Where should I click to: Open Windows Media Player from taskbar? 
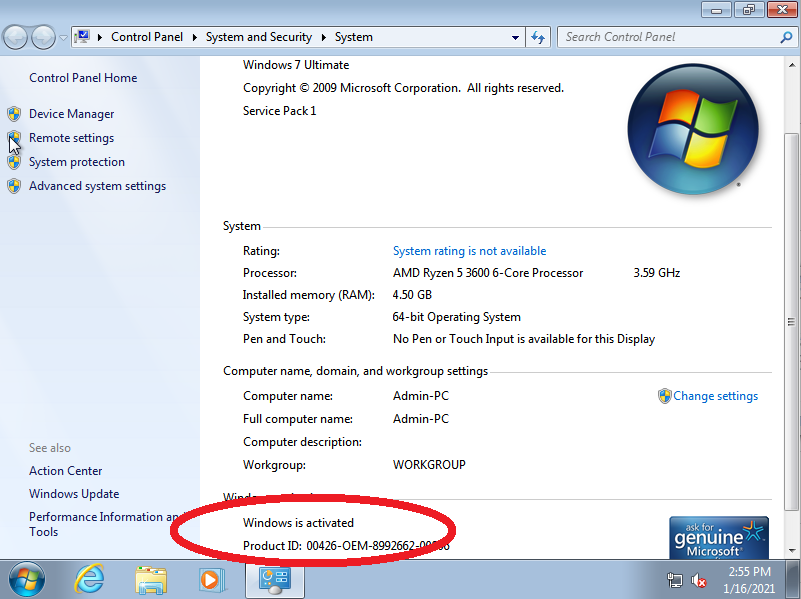click(211, 580)
